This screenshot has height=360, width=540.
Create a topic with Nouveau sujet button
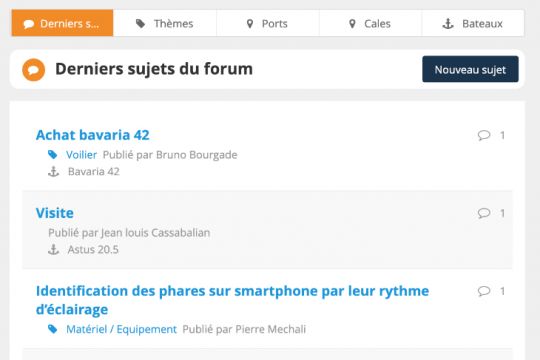[470, 69]
